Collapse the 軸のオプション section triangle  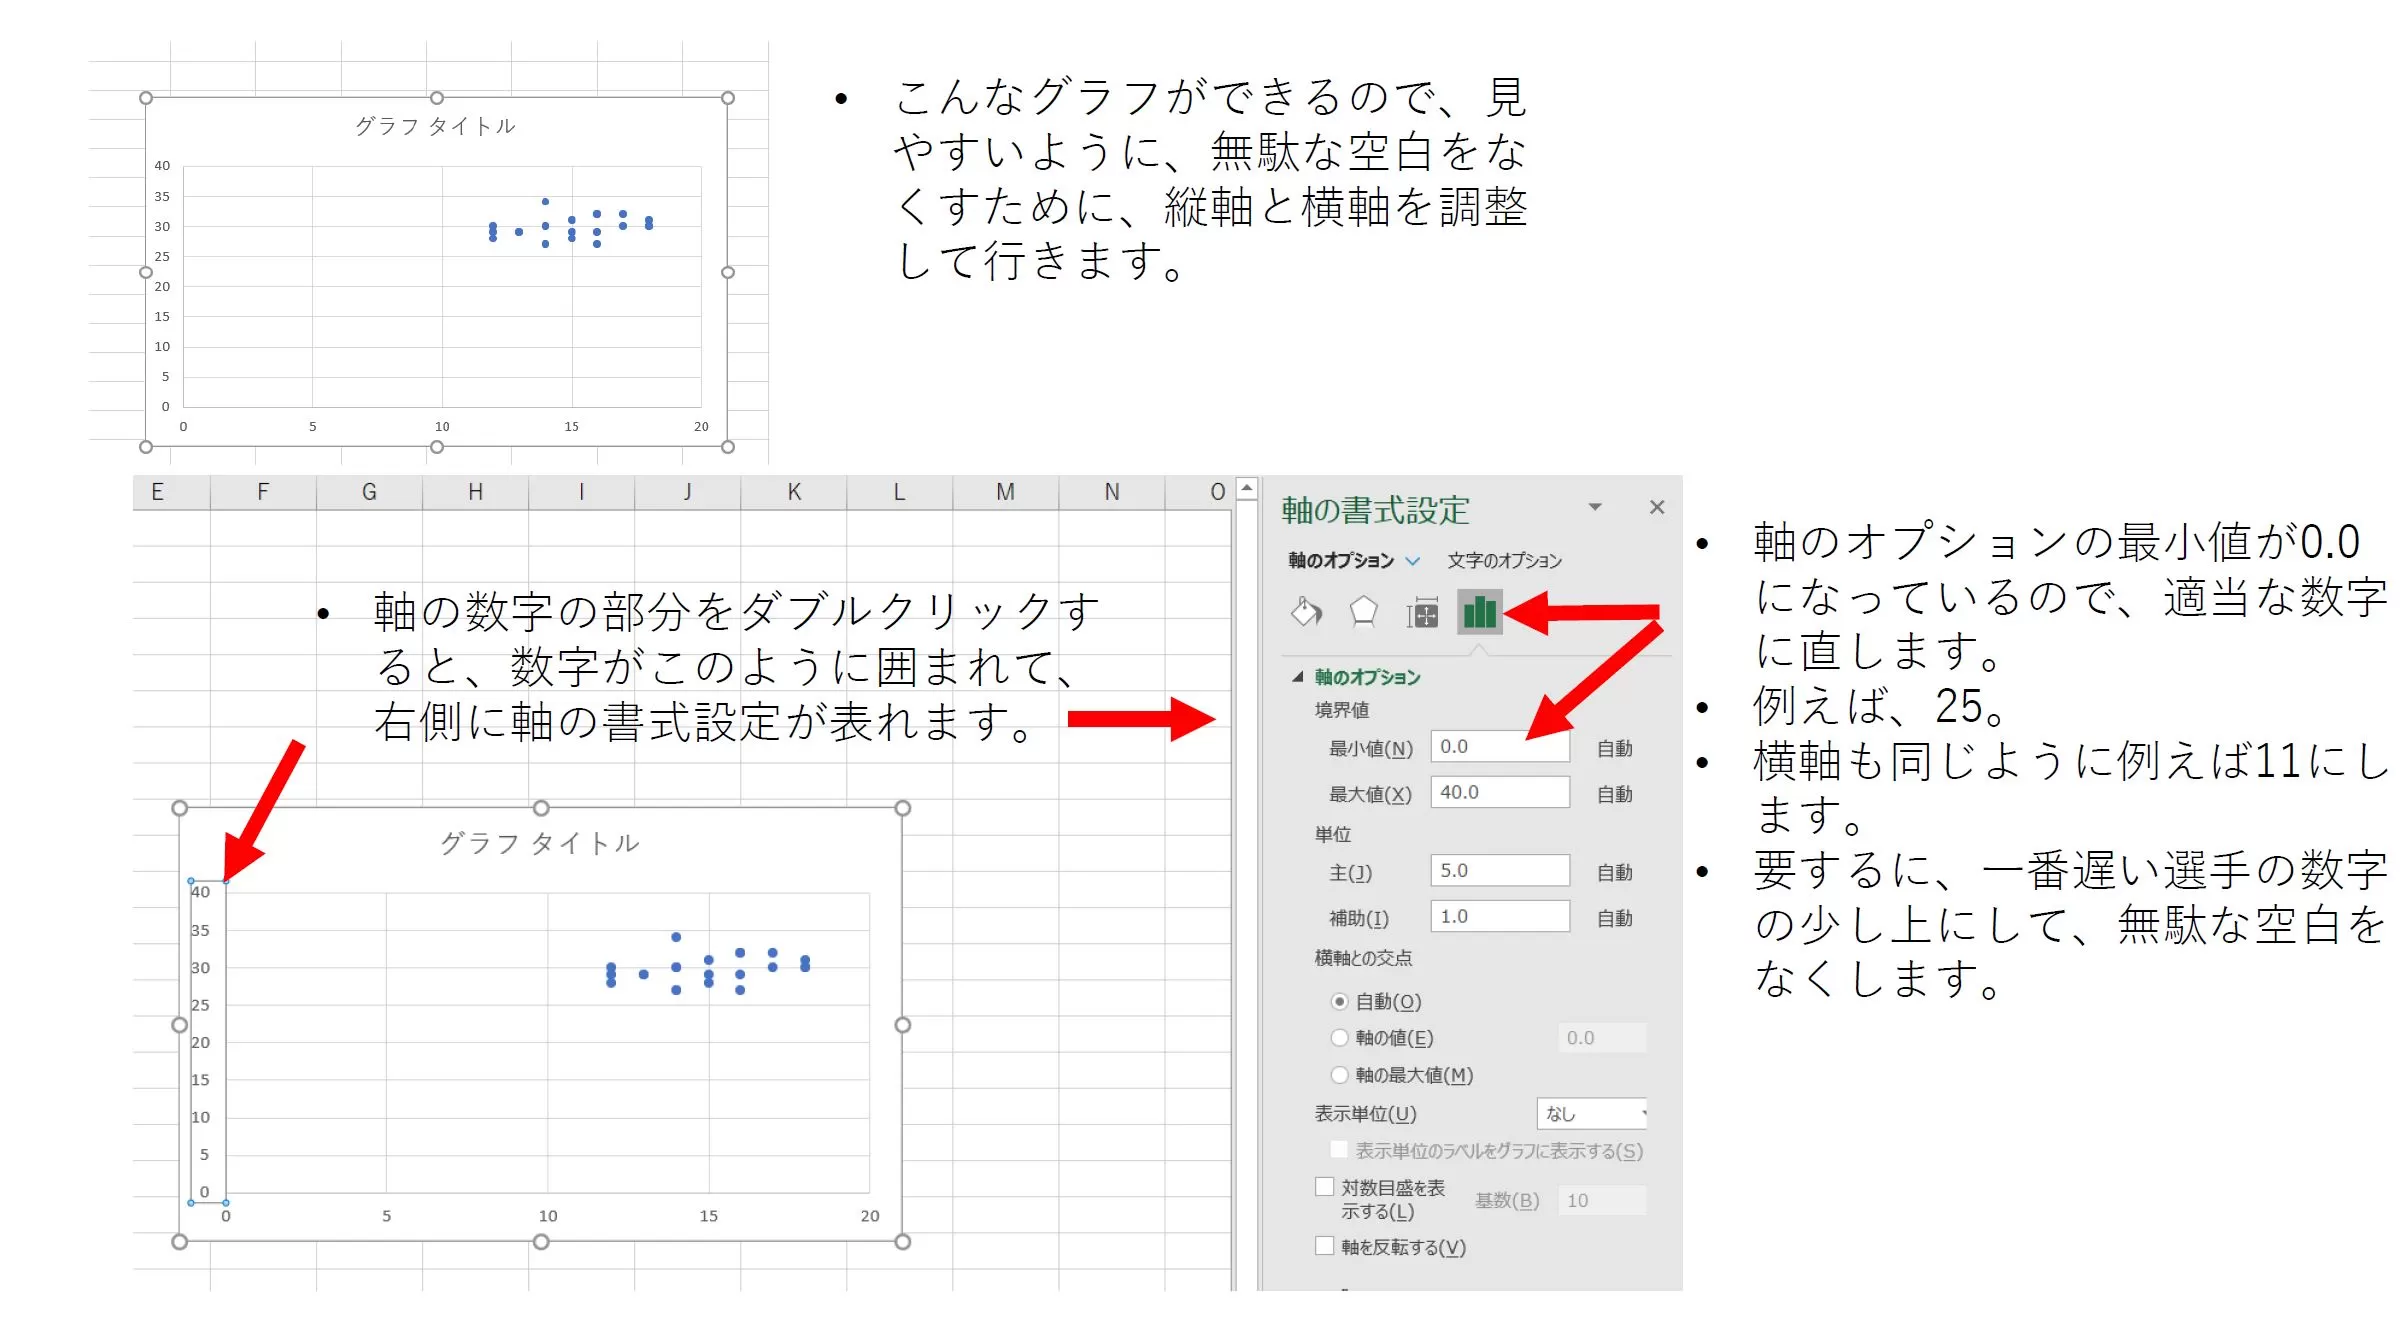click(x=1298, y=677)
